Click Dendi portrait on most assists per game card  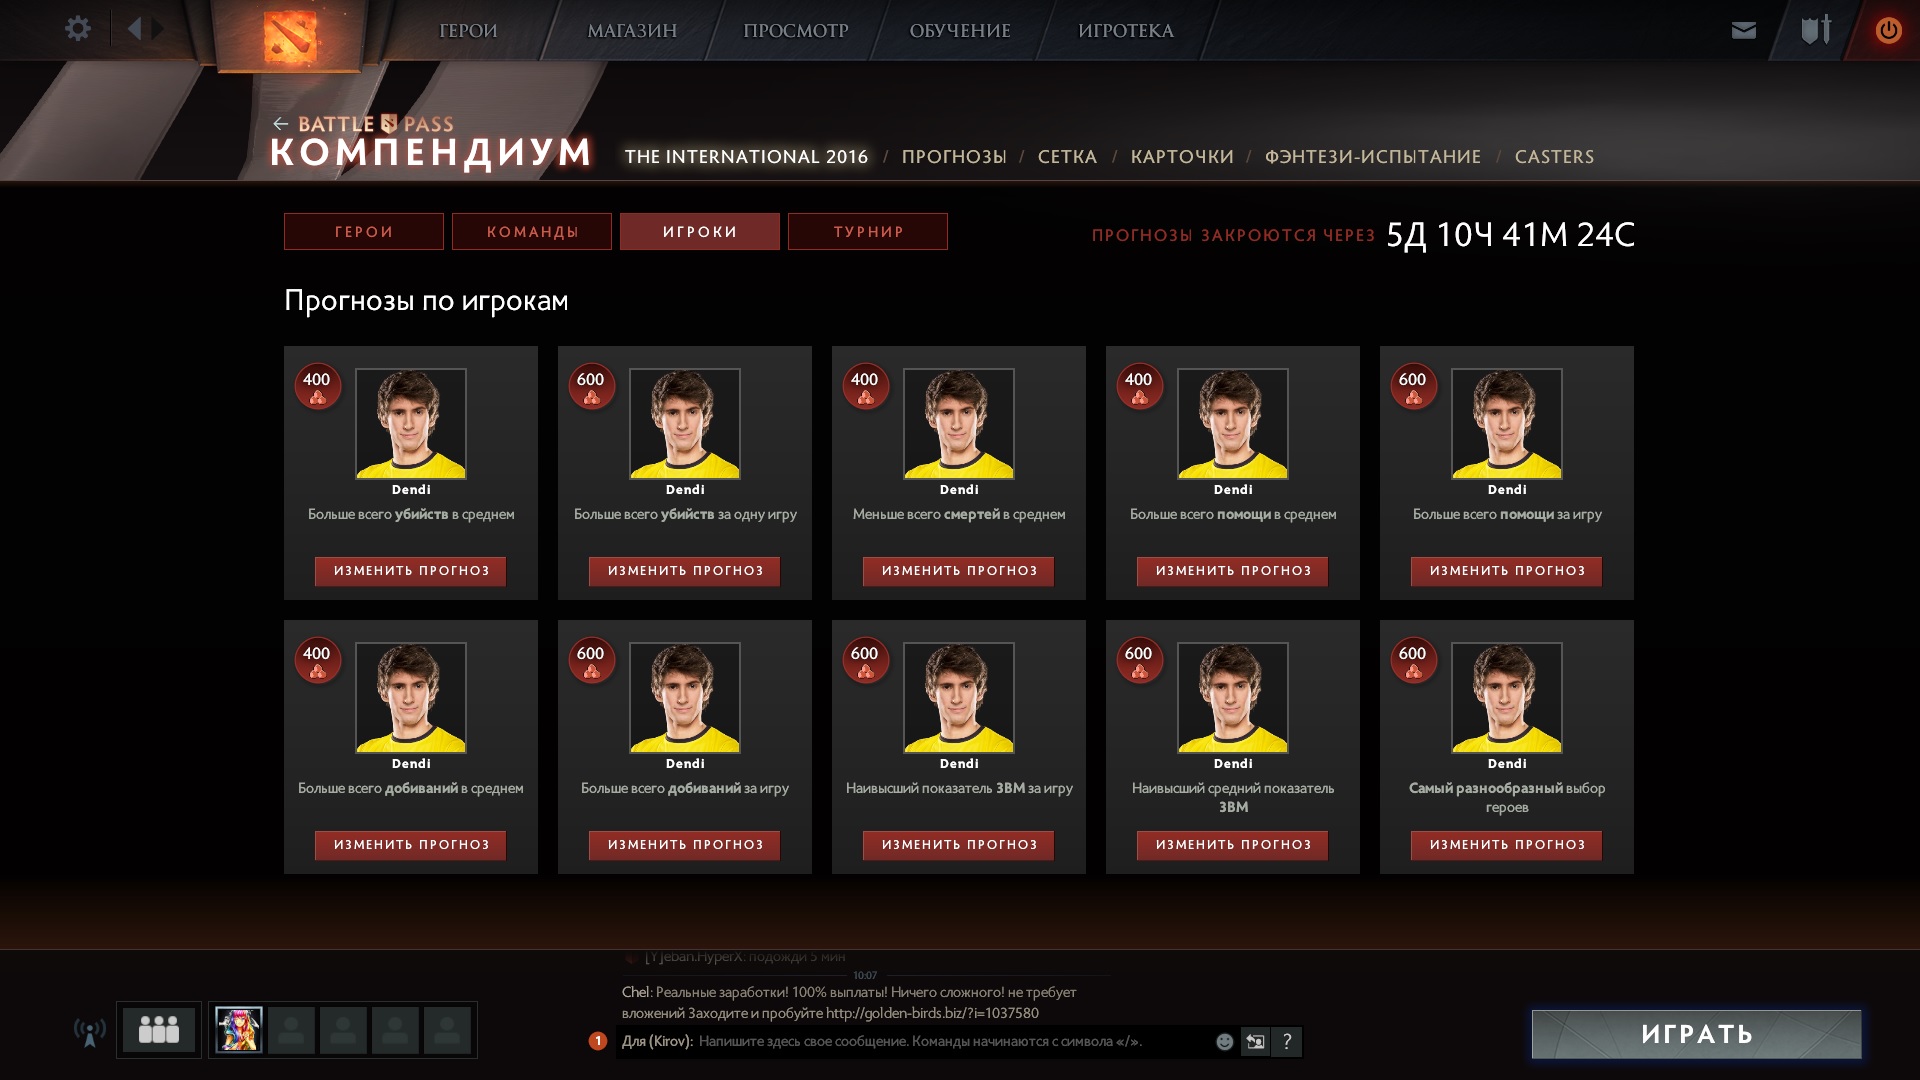click(1507, 423)
